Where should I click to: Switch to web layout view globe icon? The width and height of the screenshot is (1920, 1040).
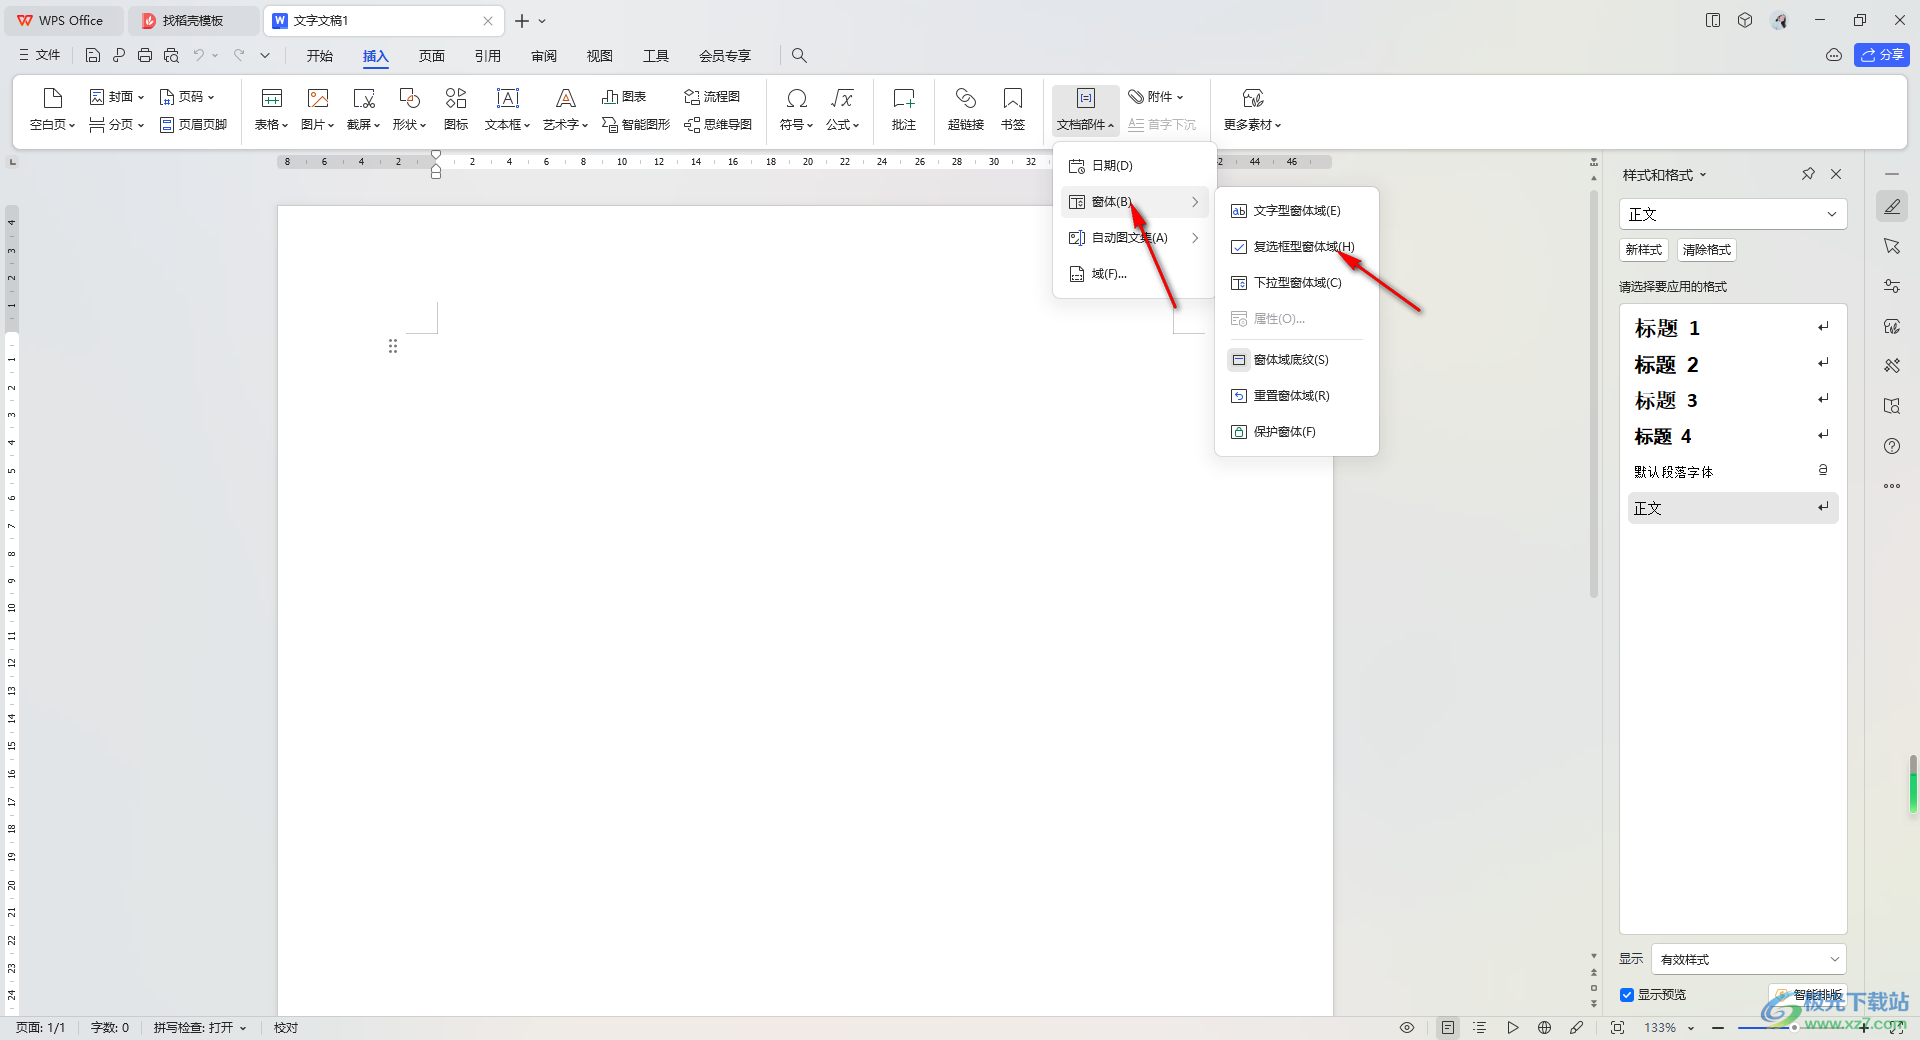click(x=1544, y=1027)
